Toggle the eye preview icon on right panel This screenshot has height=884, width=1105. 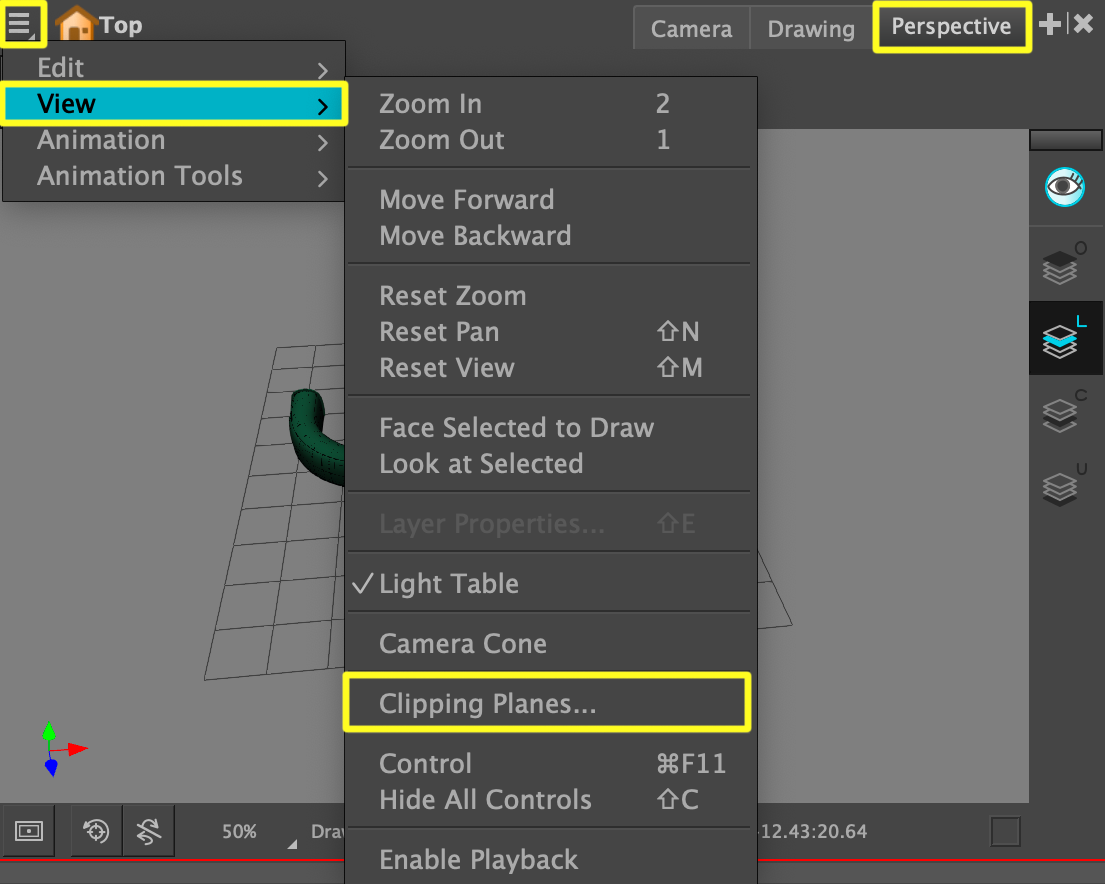pyautogui.click(x=1065, y=187)
